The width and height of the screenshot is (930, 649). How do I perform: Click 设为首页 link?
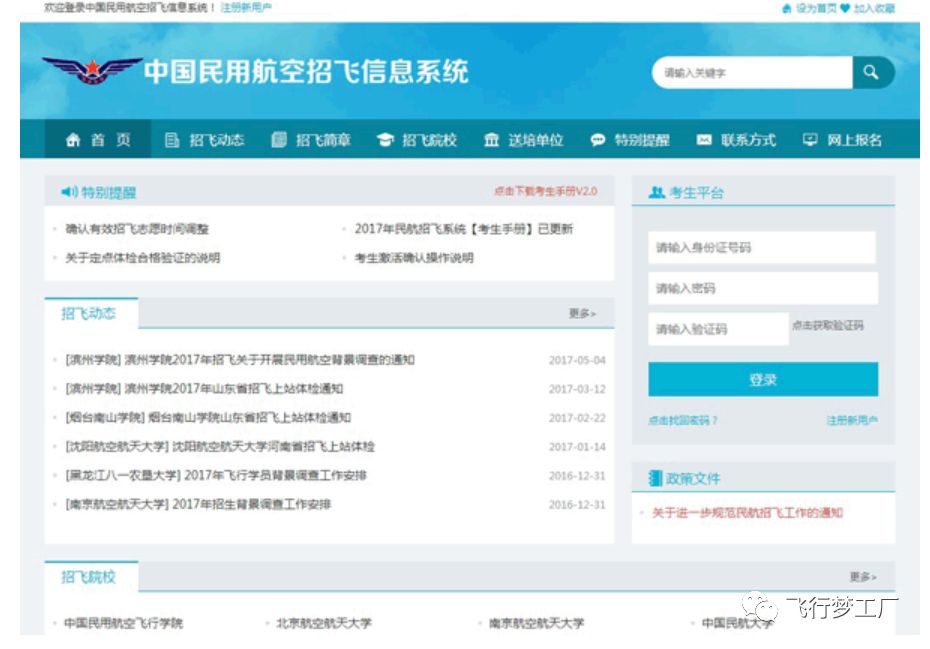coord(816,8)
